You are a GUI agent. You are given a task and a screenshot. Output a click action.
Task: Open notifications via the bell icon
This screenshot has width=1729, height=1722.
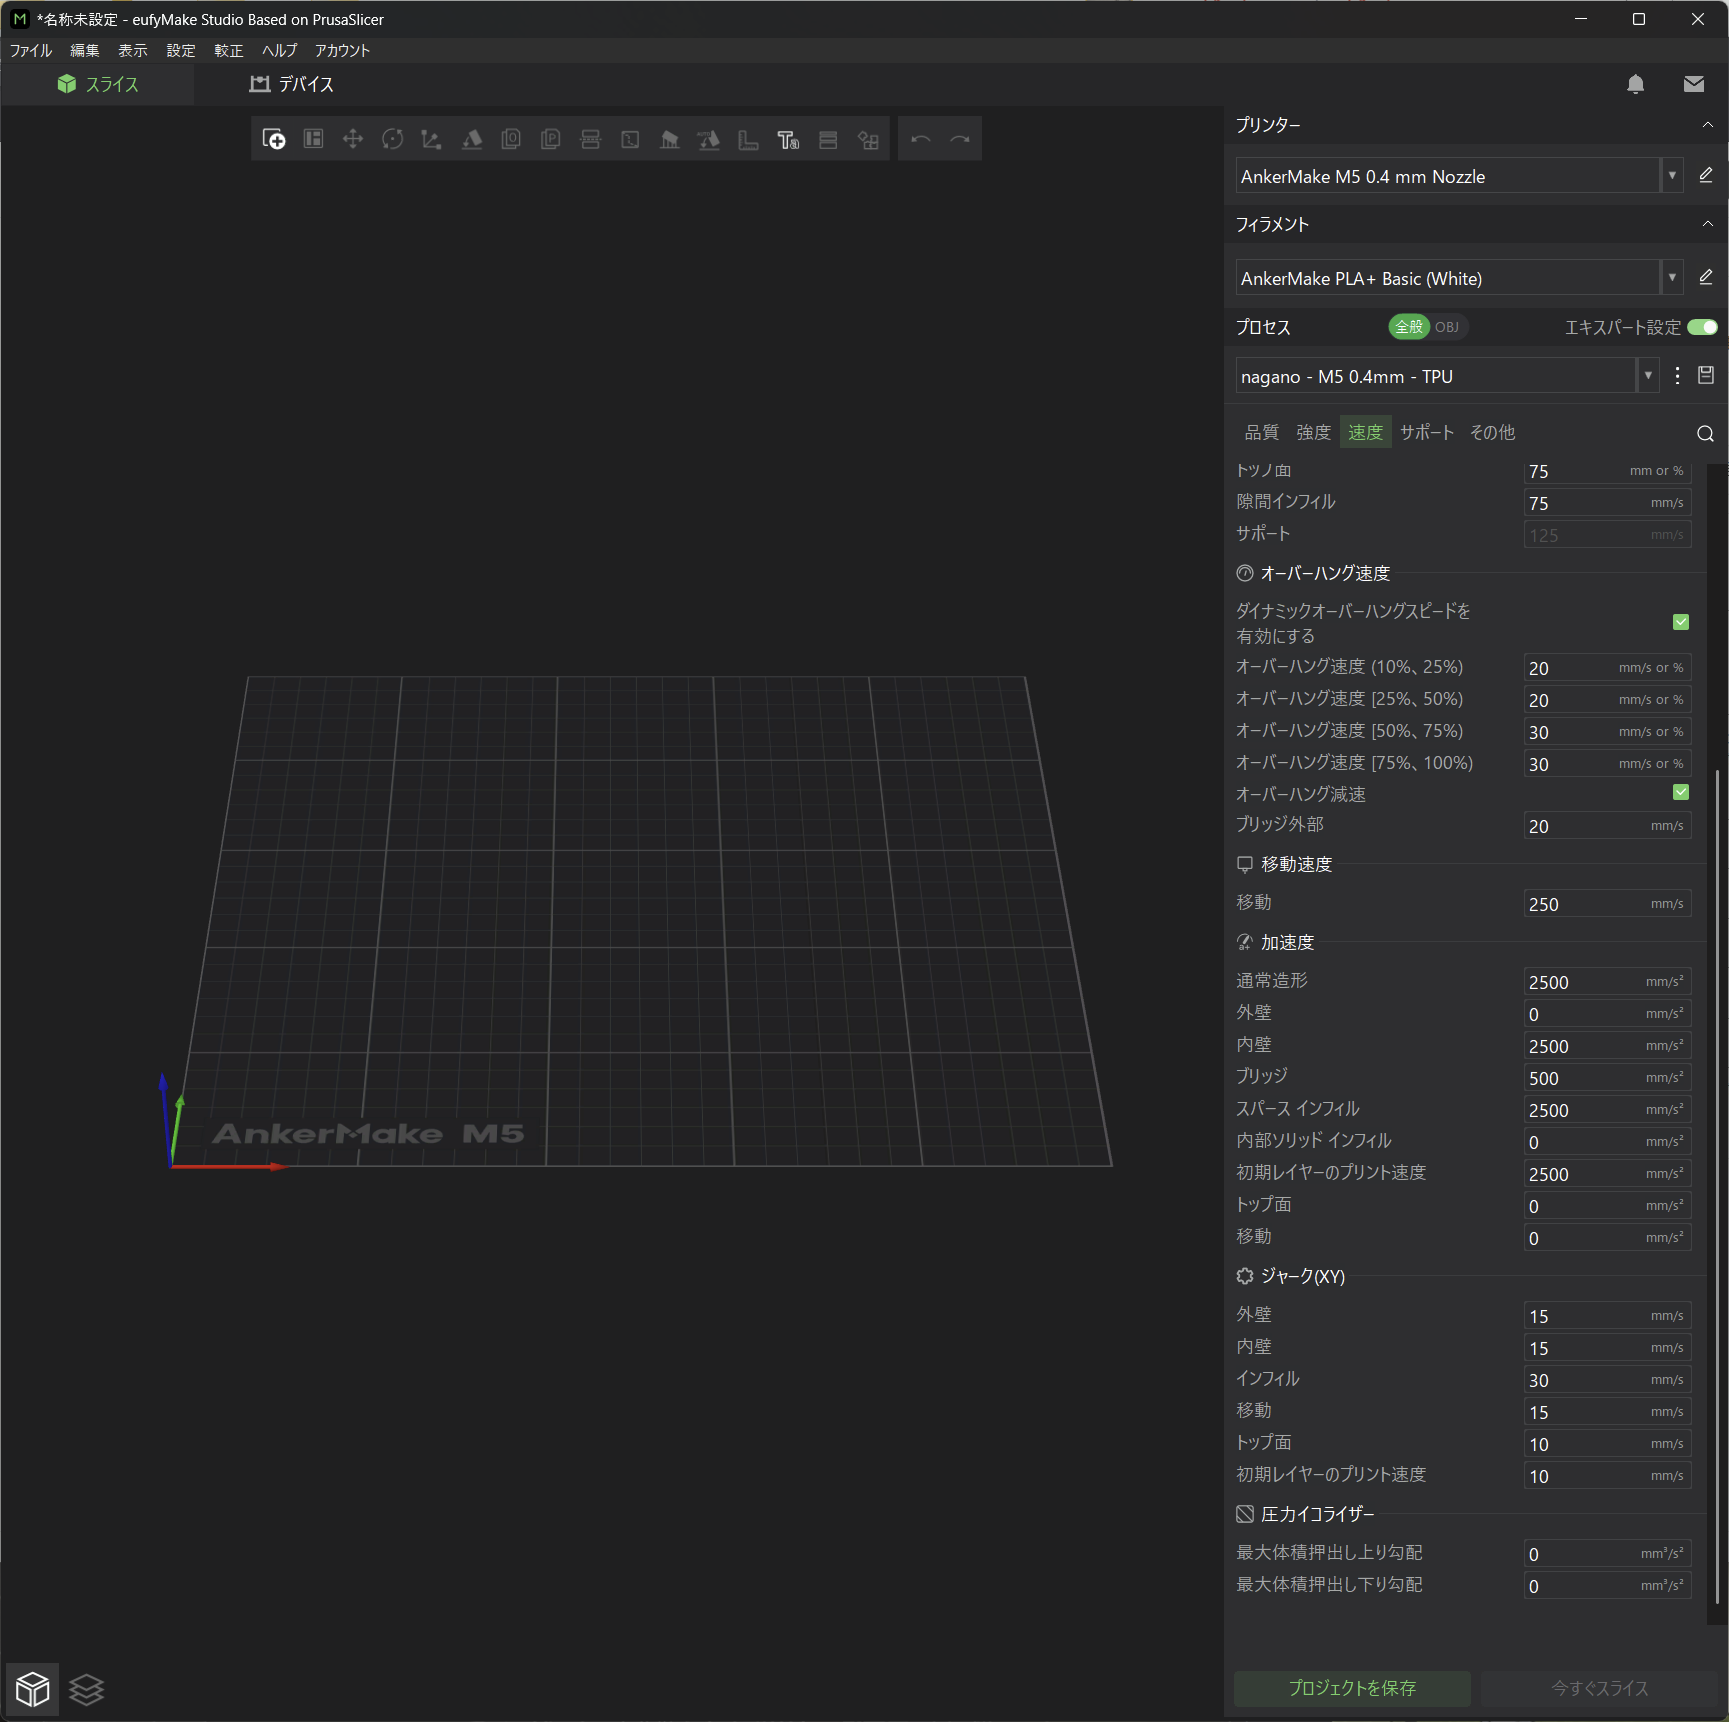click(x=1635, y=84)
